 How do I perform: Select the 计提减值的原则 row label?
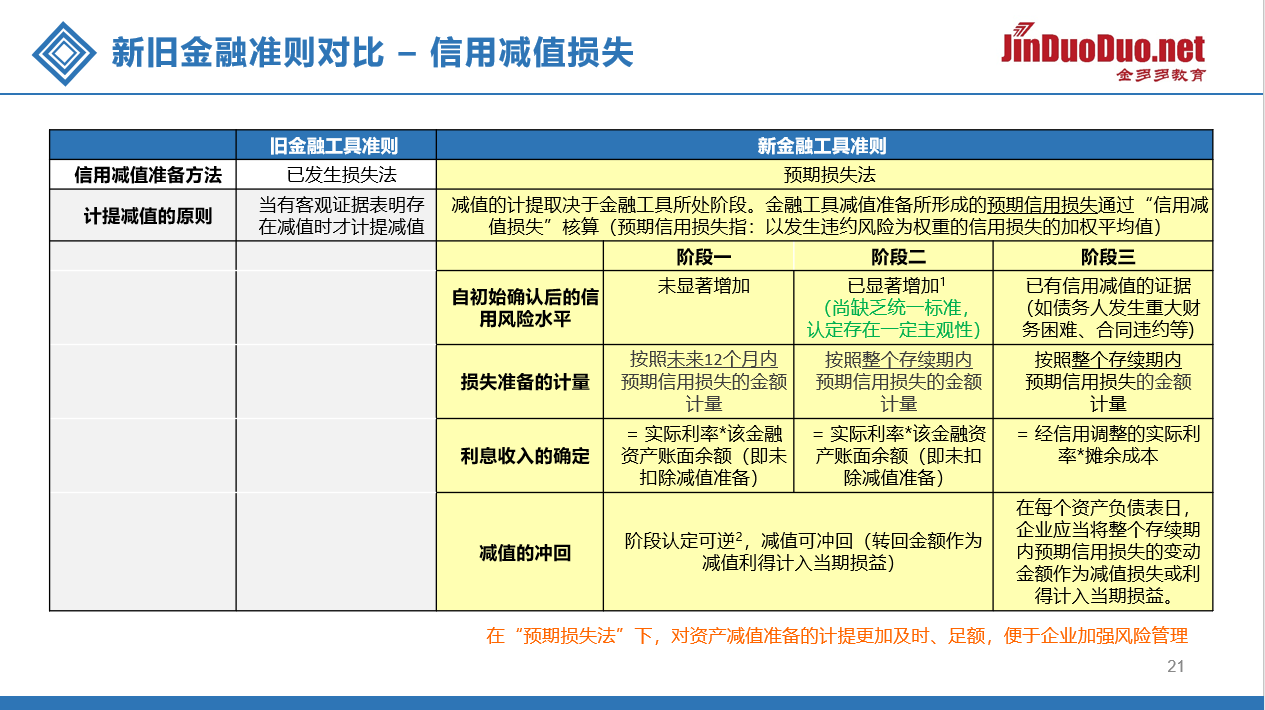tap(143, 215)
